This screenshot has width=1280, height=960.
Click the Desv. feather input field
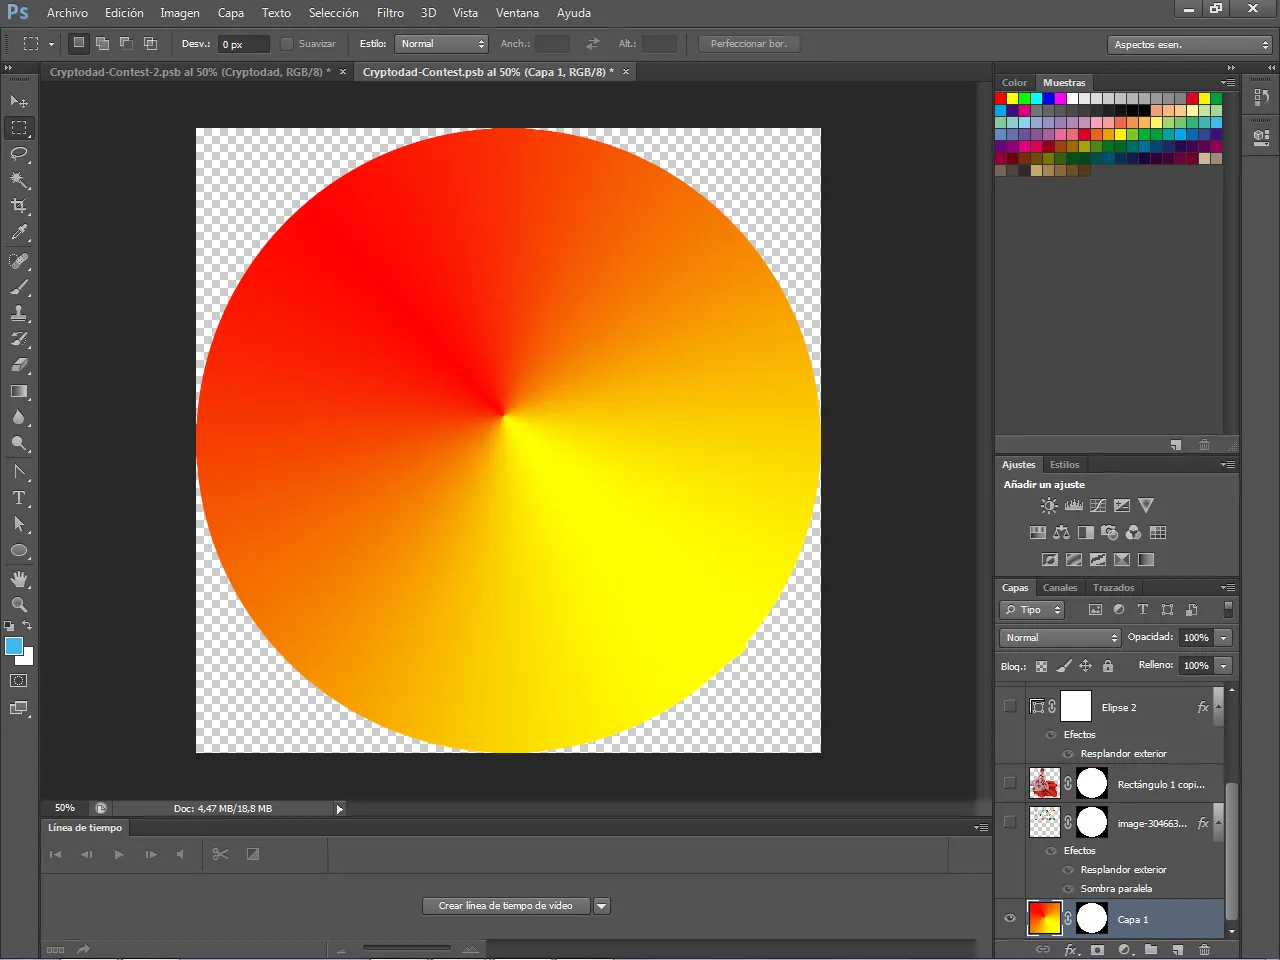coord(244,44)
